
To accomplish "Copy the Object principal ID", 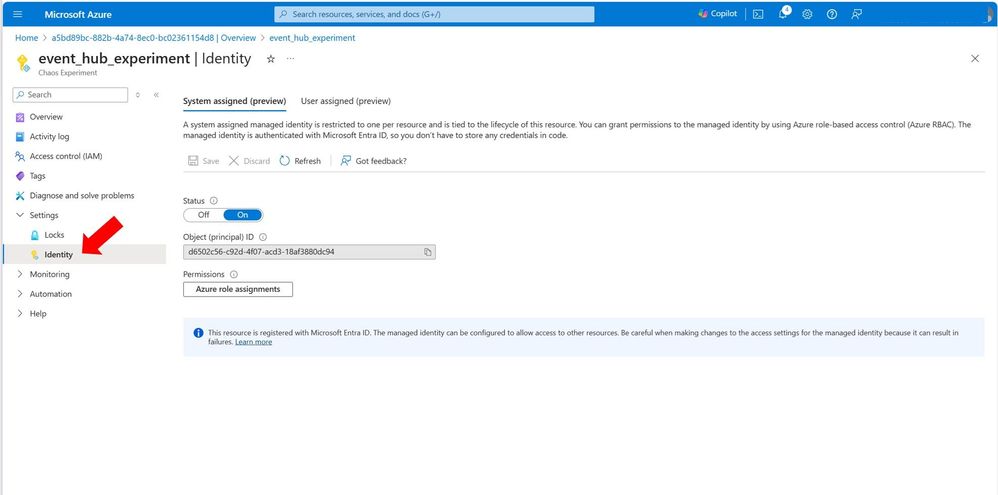I will pyautogui.click(x=428, y=252).
